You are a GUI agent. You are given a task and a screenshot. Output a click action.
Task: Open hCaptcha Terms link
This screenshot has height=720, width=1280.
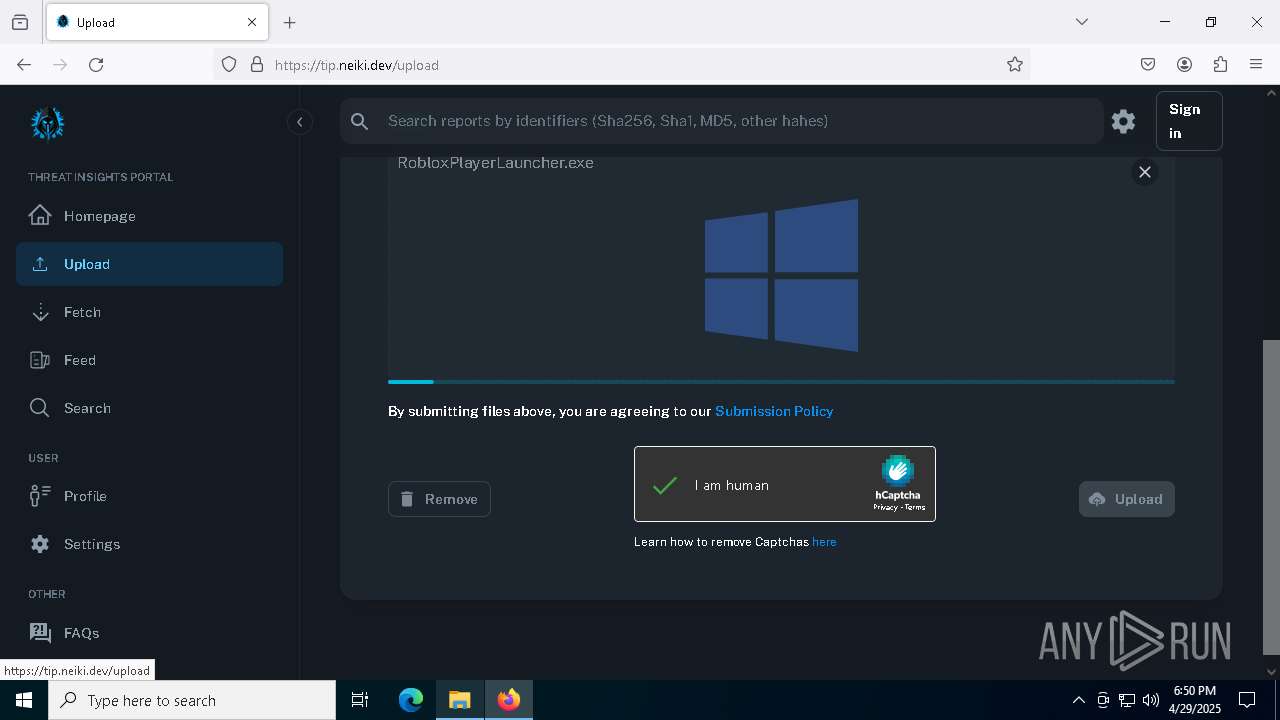click(915, 508)
